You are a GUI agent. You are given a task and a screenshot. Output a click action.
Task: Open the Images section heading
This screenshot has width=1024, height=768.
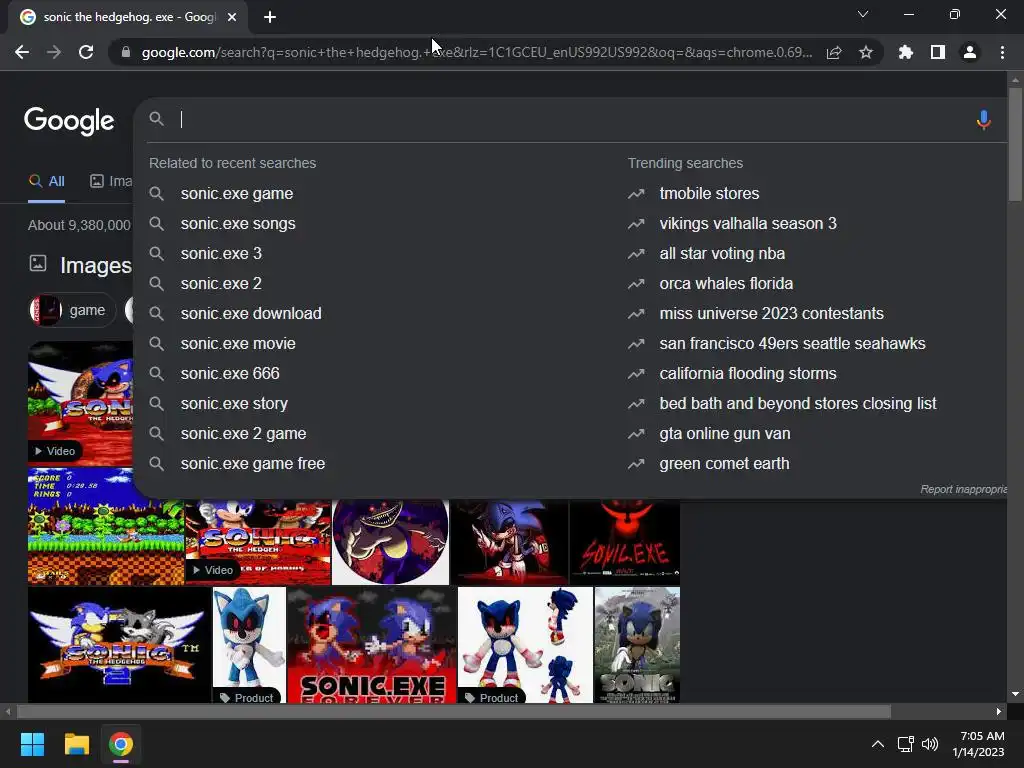tap(95, 265)
